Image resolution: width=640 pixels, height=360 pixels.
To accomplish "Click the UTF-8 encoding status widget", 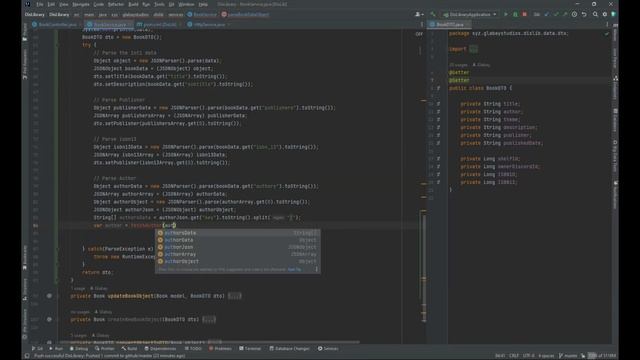I will point(528,356).
